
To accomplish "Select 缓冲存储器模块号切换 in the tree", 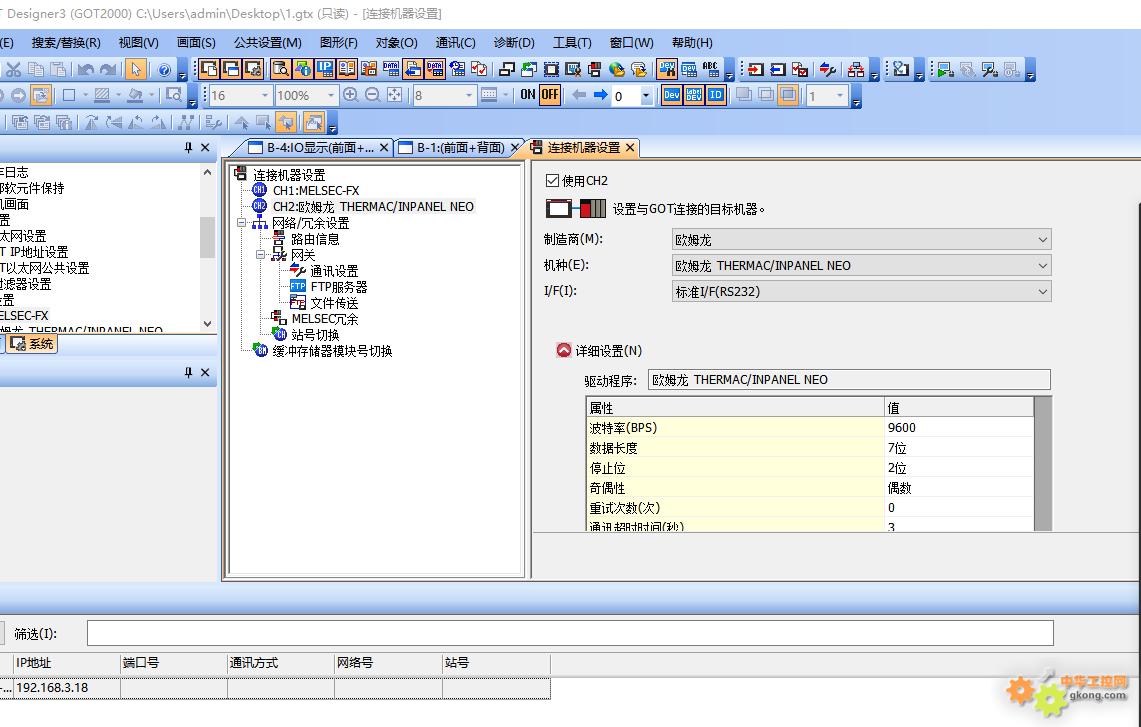I will (x=333, y=351).
